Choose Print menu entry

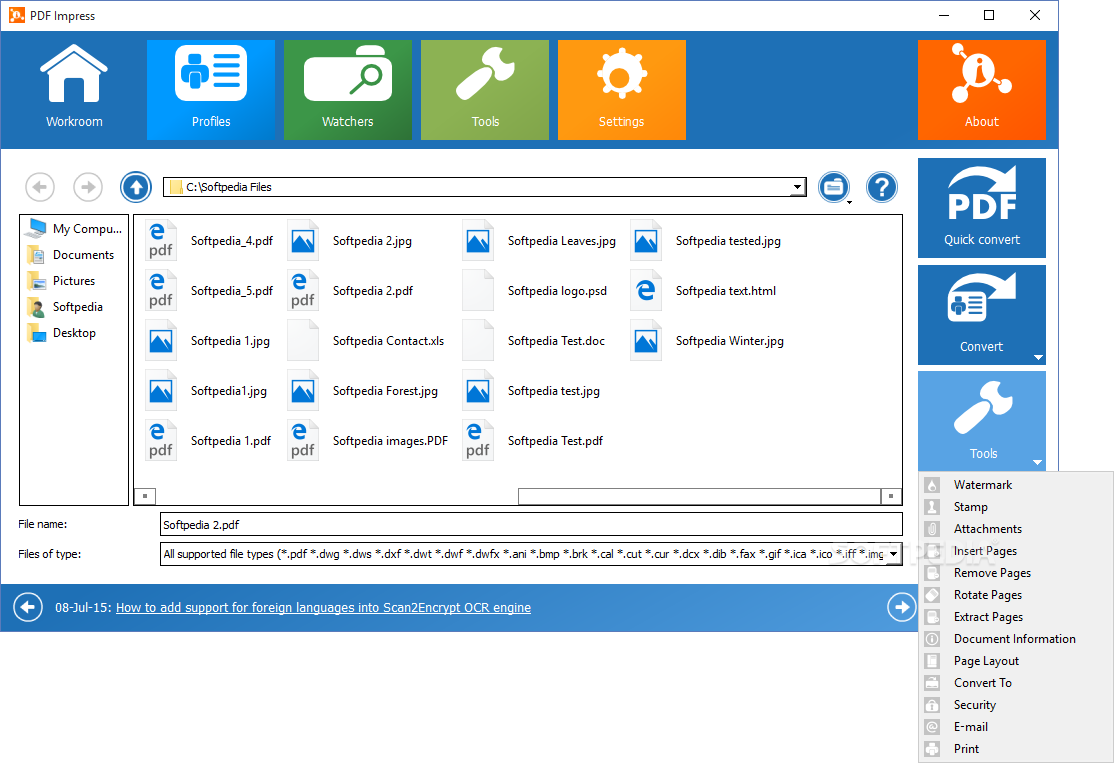tap(1016, 749)
